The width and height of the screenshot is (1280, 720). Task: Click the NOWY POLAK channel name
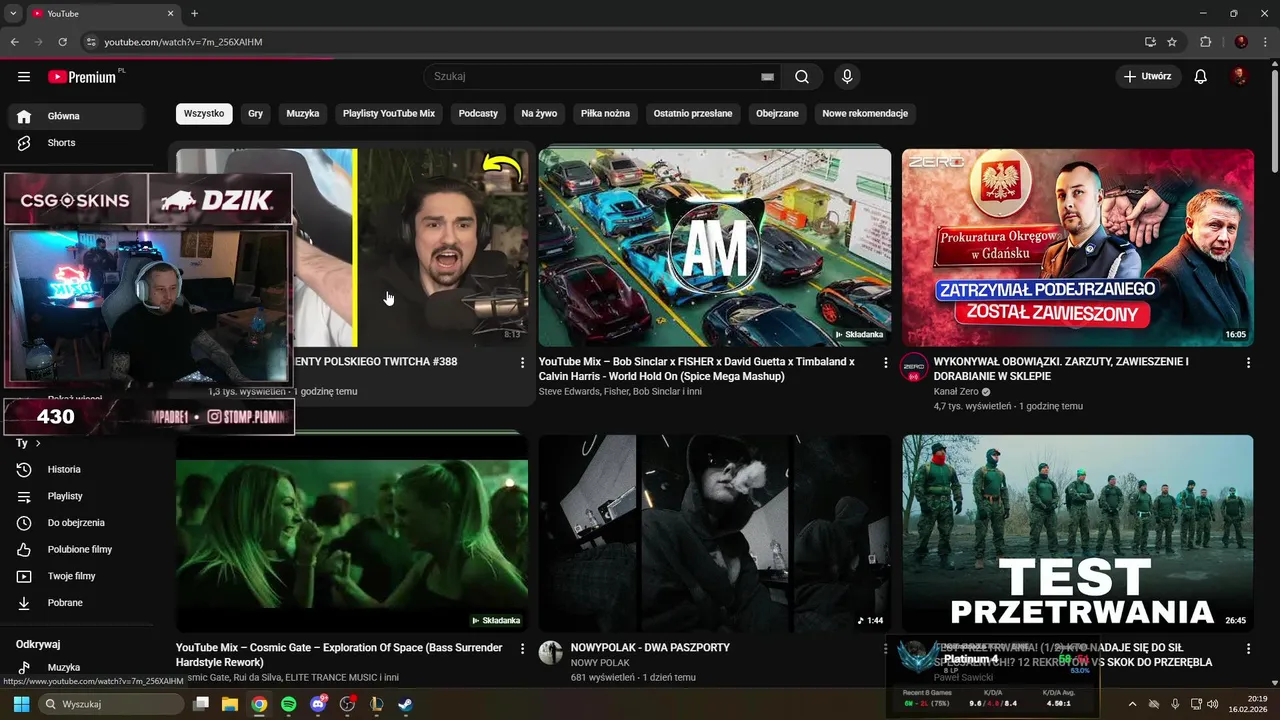pos(600,663)
